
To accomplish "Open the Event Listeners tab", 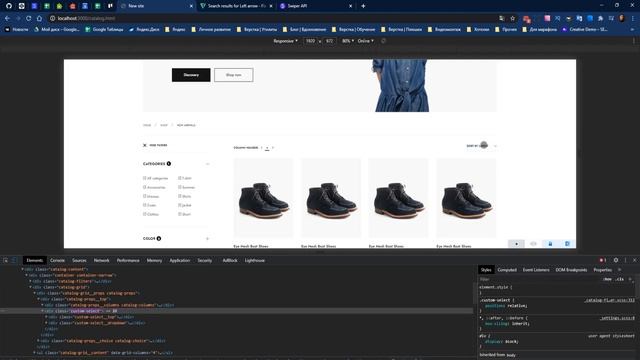I will (x=536, y=270).
